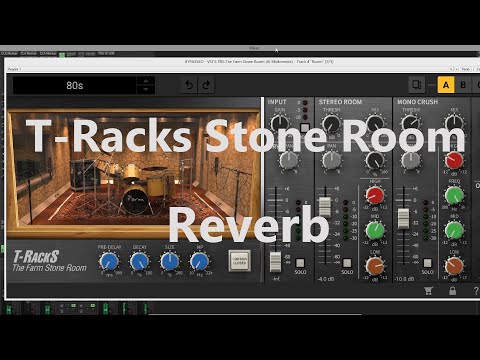The width and height of the screenshot is (480, 360).
Task: Enable Solo on the Input channel
Action: point(300,263)
